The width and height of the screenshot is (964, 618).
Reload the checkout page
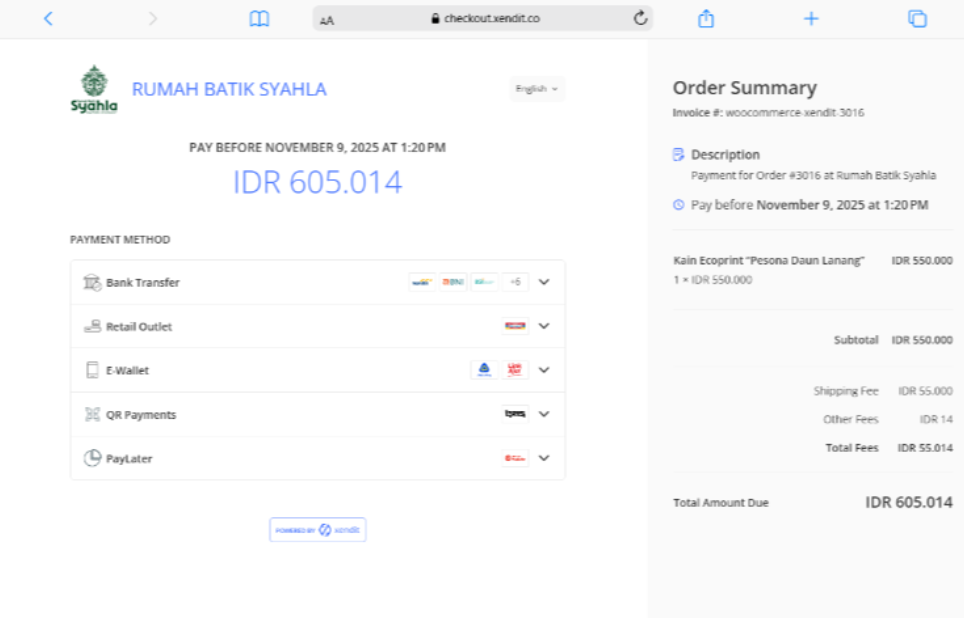click(x=640, y=18)
